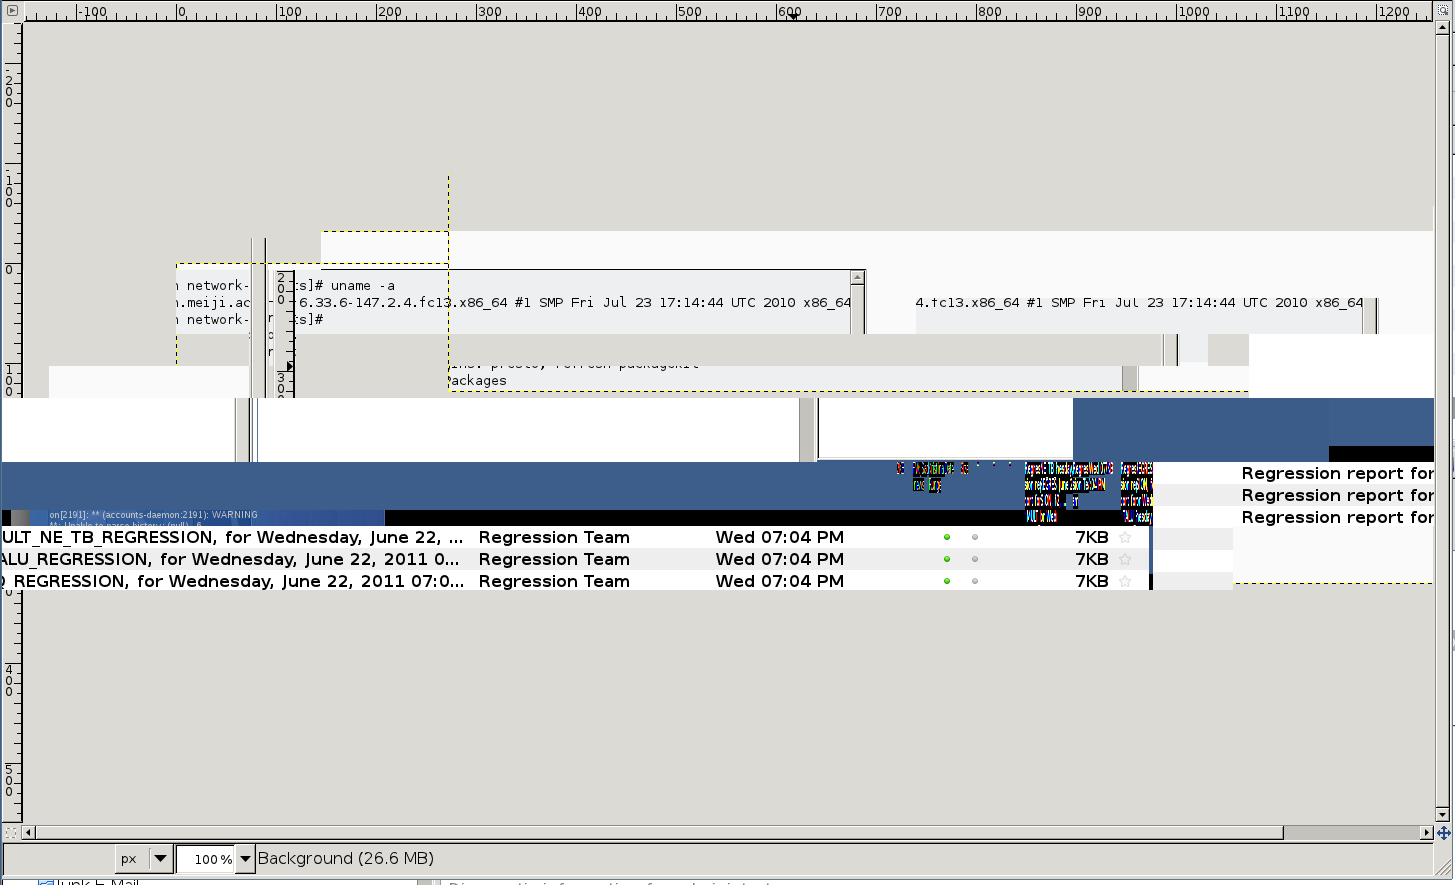Click star icon on ULT_NE_TB_REGRESSION row

pos(1125,537)
